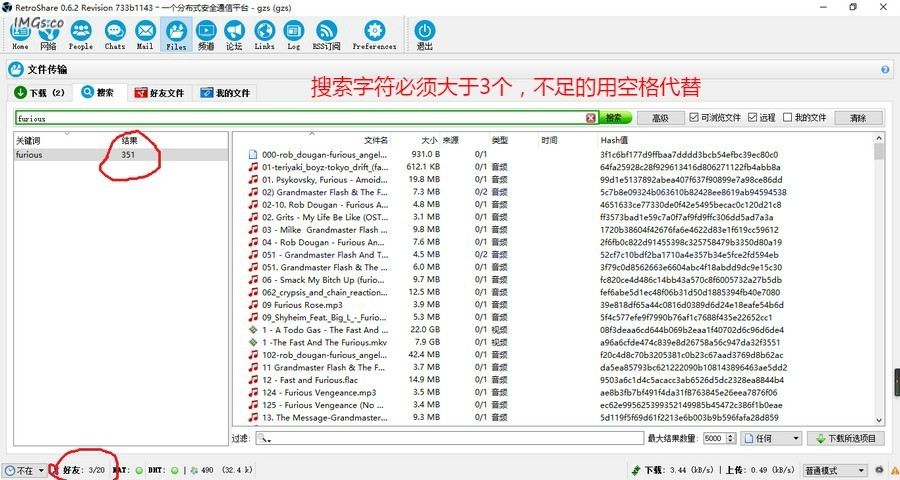Viewport: 900px width, 480px height.
Task: Click the blue help question mark icon
Action: [885, 69]
